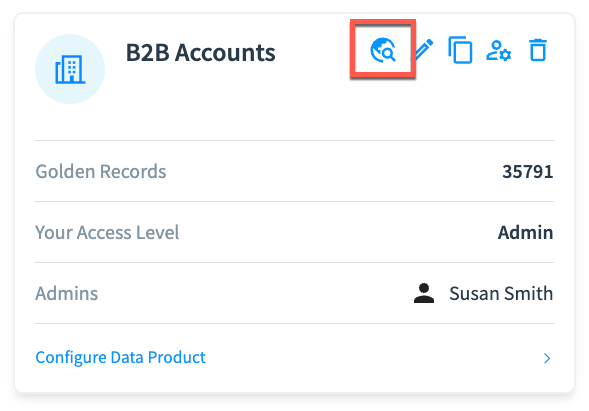
Task: Open the globe search explore data icon
Action: click(383, 50)
